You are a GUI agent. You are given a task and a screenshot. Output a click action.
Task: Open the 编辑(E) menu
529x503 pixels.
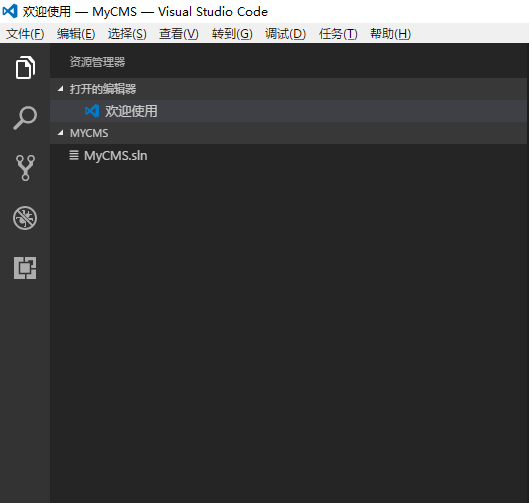[x=76, y=34]
